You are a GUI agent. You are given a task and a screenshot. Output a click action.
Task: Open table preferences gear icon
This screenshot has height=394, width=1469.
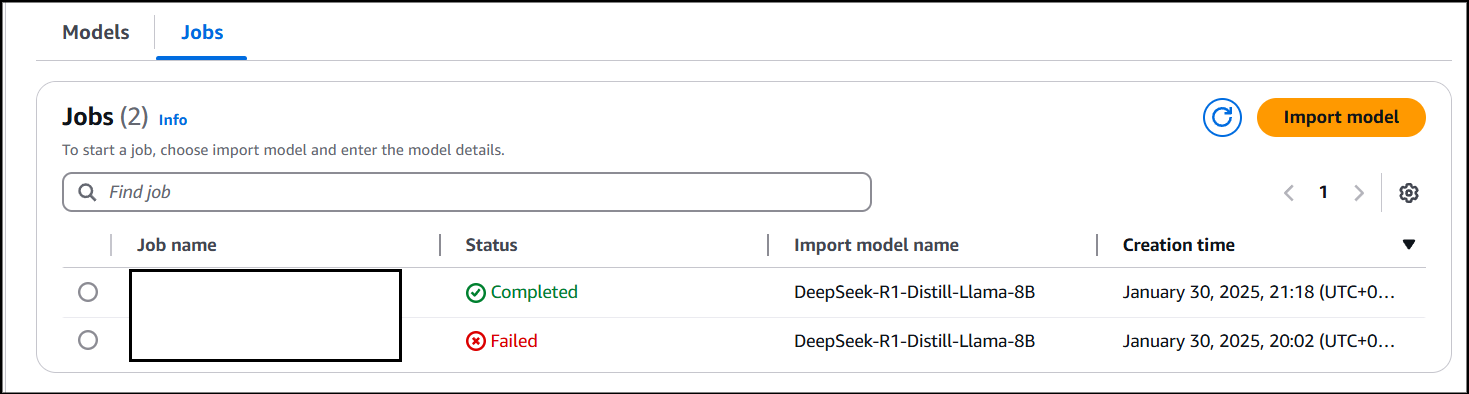click(x=1409, y=193)
